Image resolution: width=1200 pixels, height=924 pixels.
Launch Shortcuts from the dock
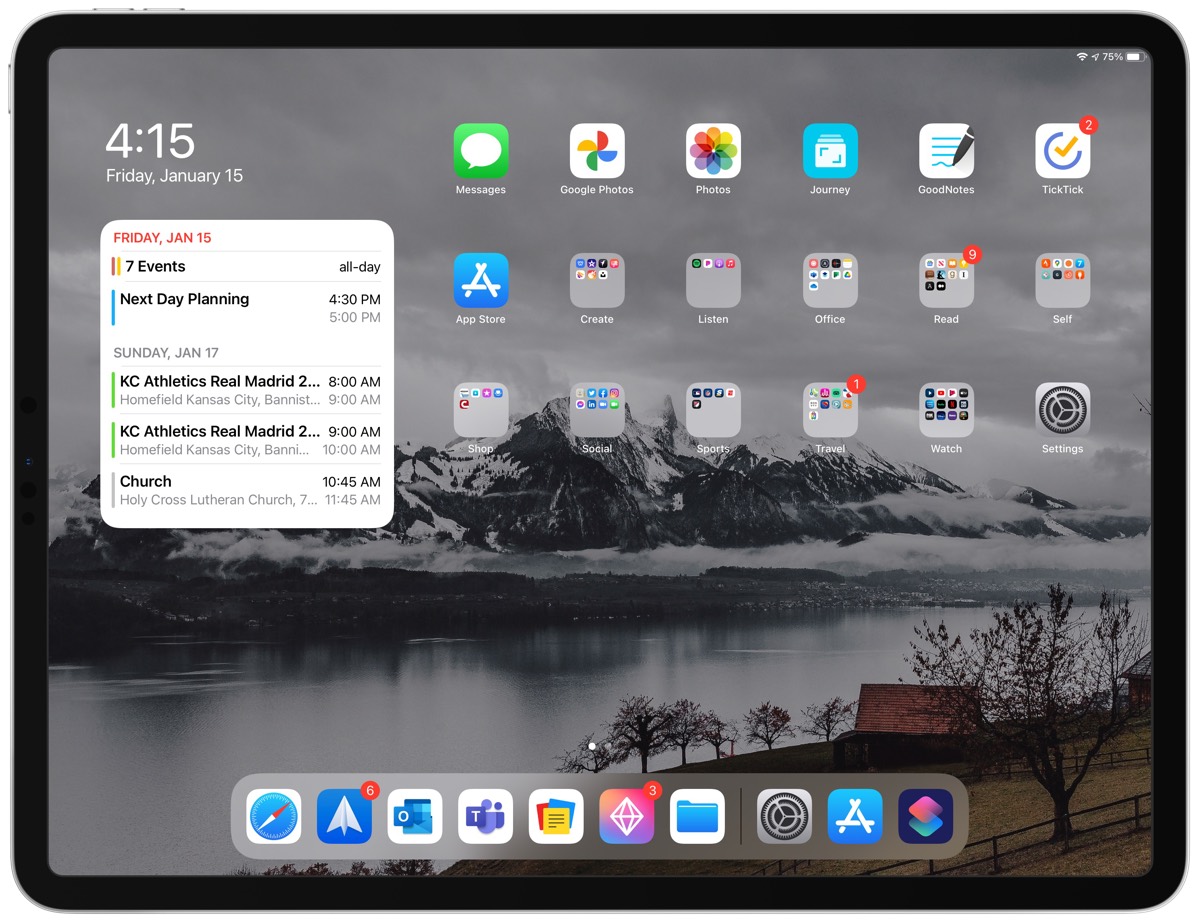point(925,816)
